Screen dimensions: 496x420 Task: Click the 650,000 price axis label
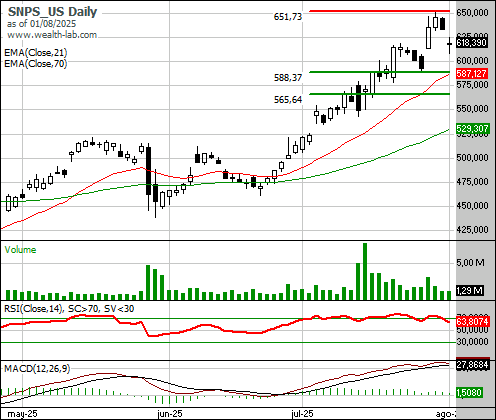(472, 13)
